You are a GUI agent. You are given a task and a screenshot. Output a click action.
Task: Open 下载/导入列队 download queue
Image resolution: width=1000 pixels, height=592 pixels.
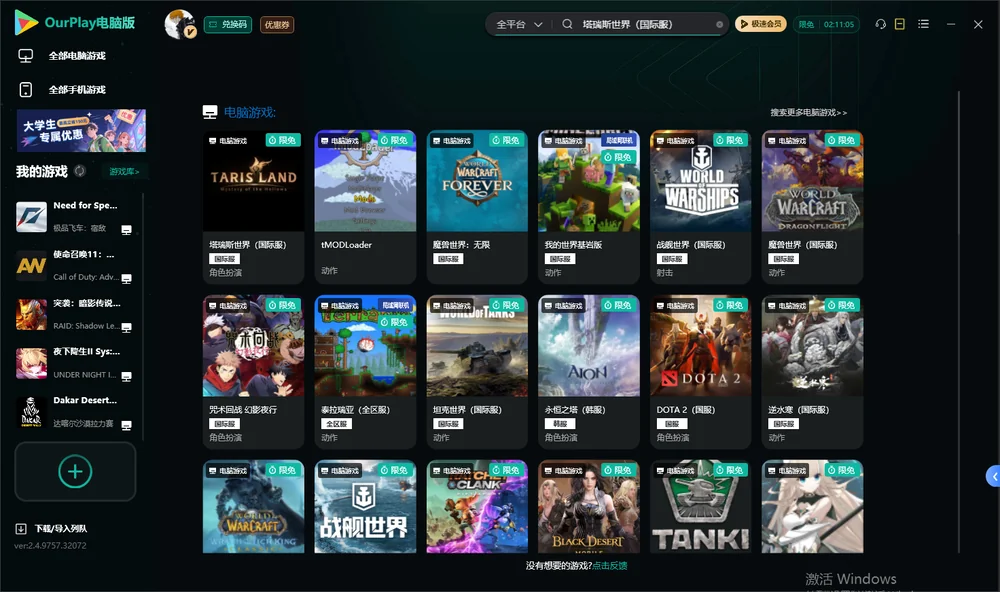coord(52,528)
